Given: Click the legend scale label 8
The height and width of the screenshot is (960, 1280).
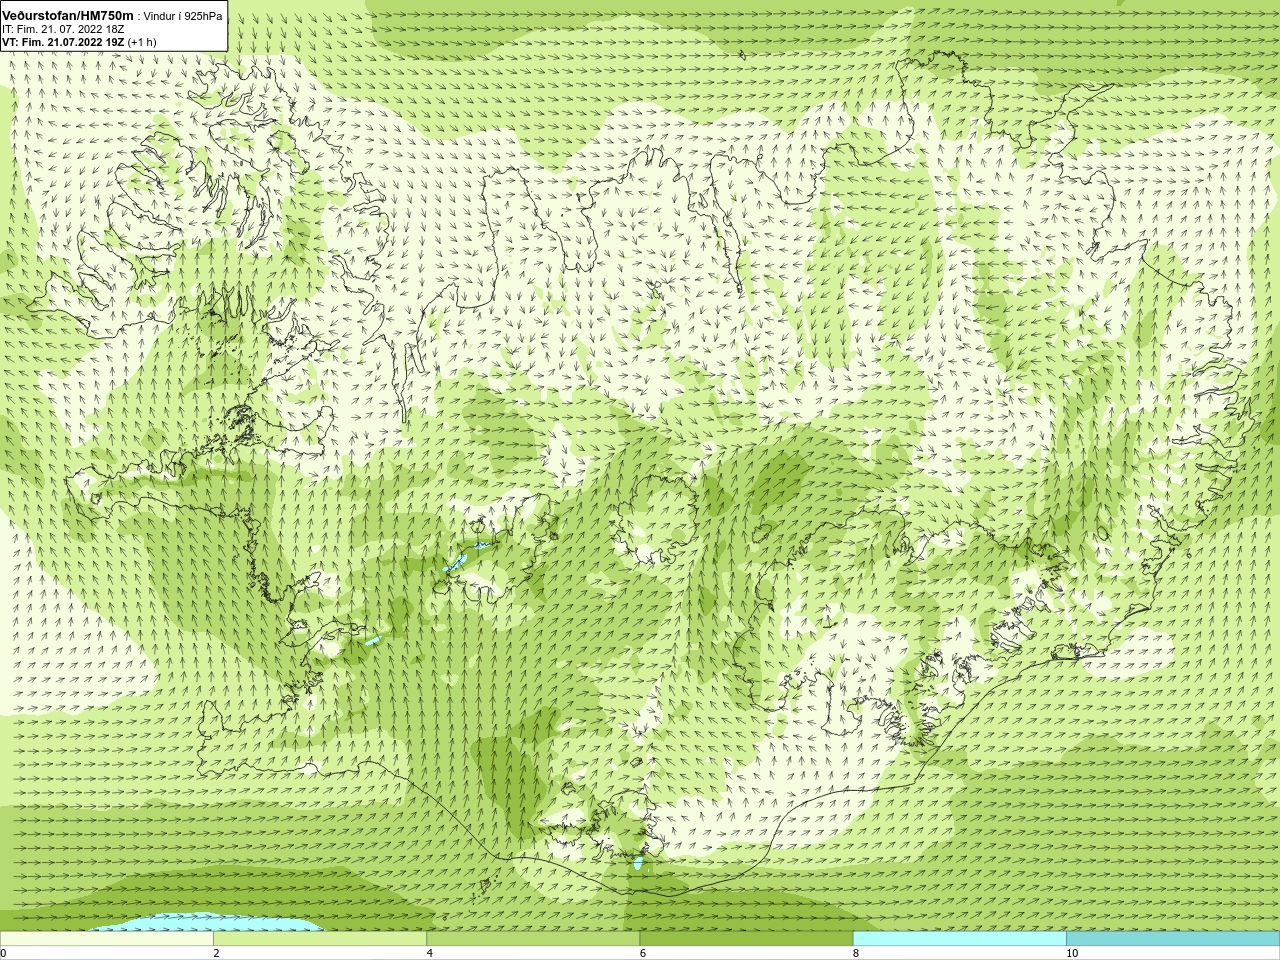Looking at the screenshot, I should pos(856,953).
